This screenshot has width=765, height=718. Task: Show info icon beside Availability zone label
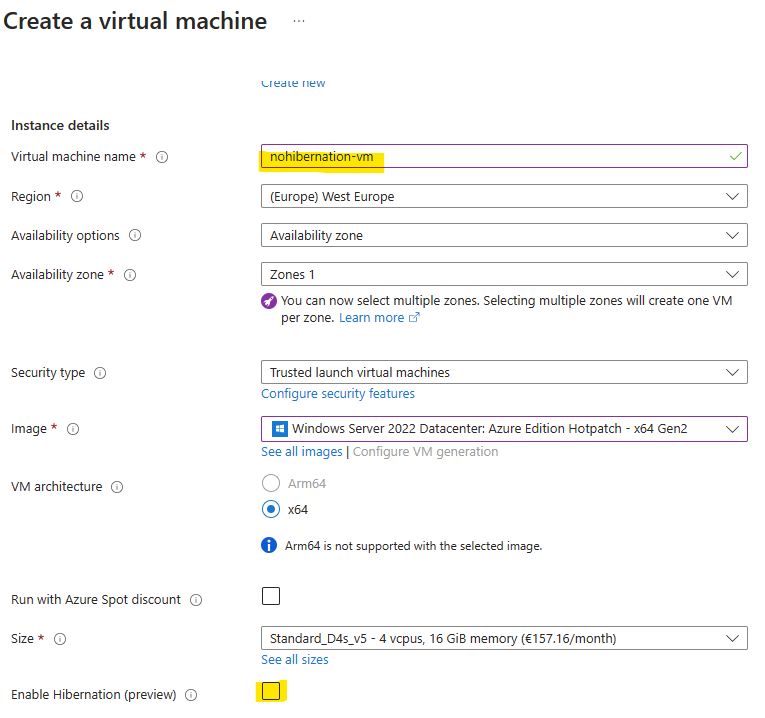(130, 275)
